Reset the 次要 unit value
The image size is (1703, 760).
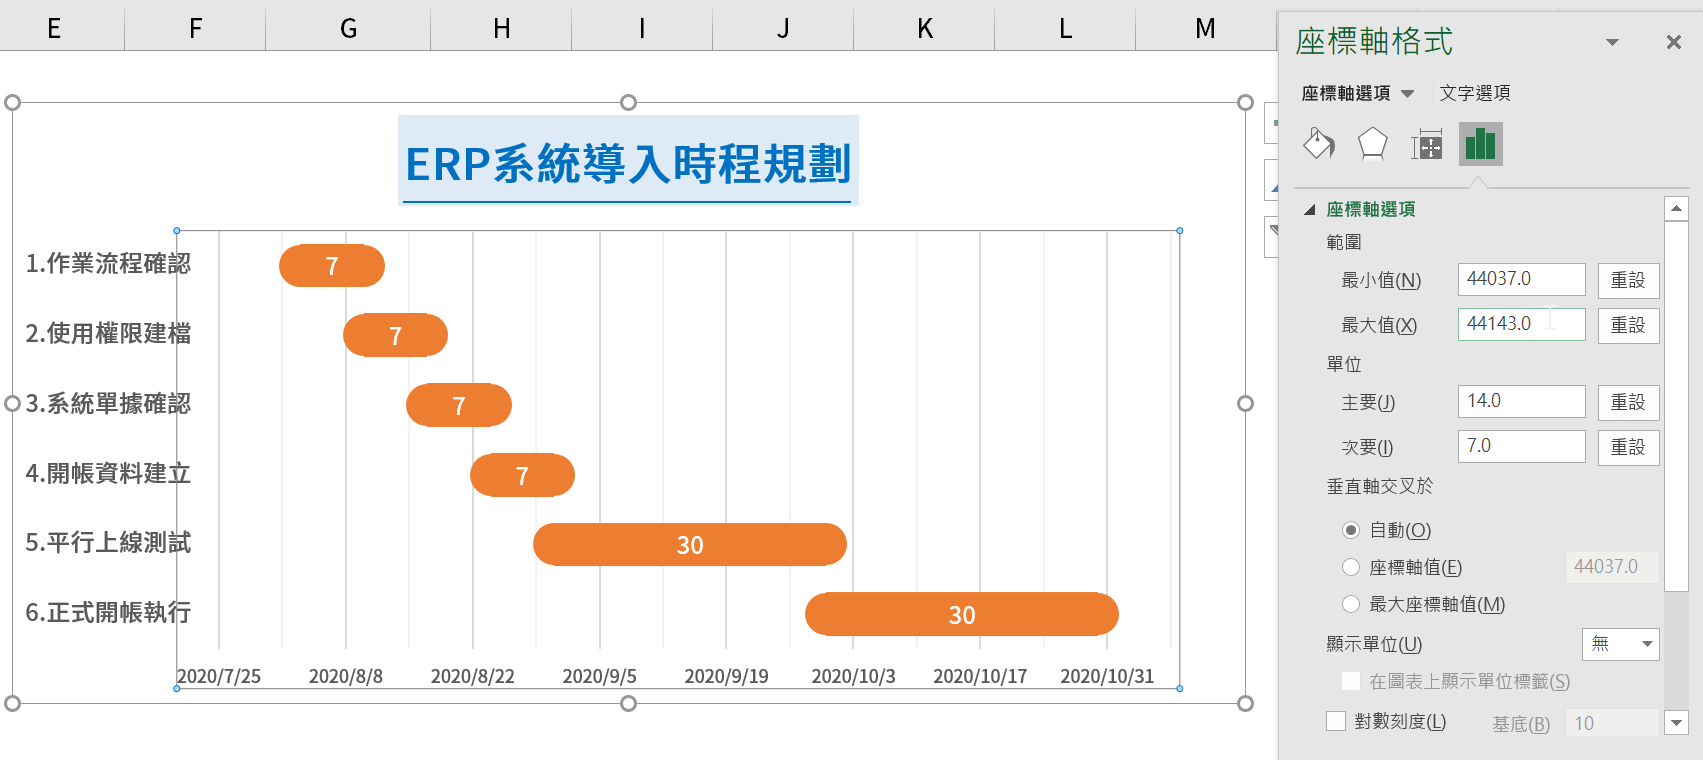coord(1628,447)
